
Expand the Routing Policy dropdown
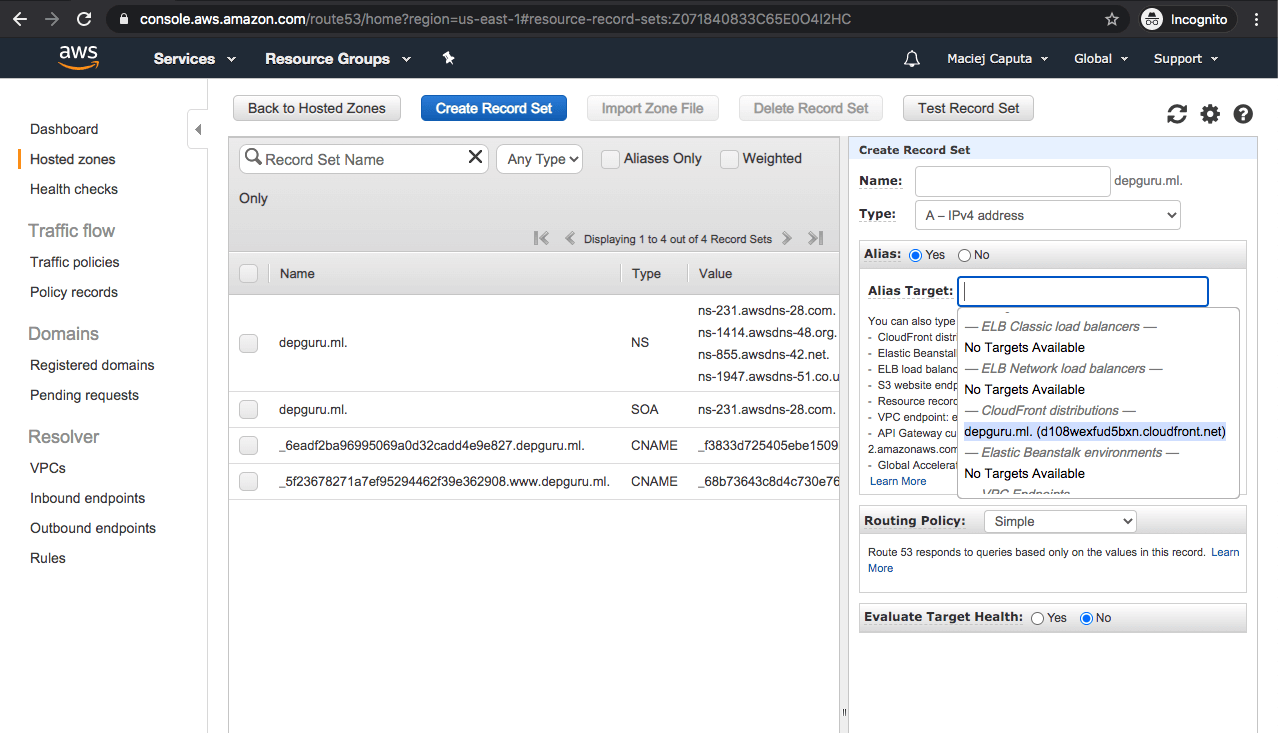tap(1060, 521)
